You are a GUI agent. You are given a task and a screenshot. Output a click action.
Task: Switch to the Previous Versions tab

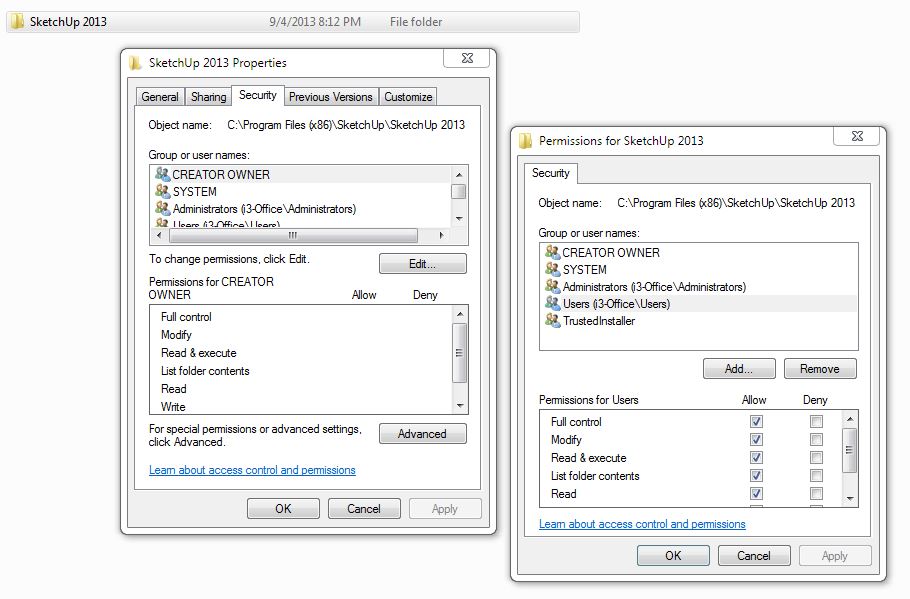[x=330, y=97]
